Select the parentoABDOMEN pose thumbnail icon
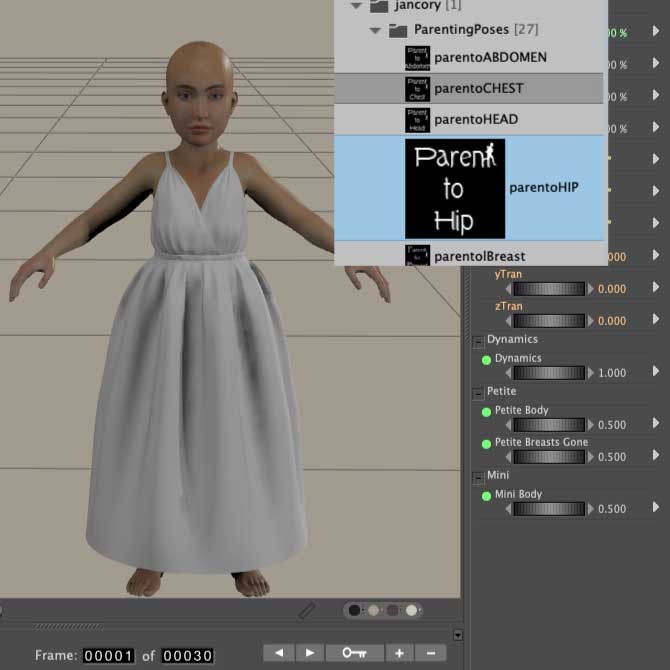Viewport: 670px width, 670px height. [418, 58]
